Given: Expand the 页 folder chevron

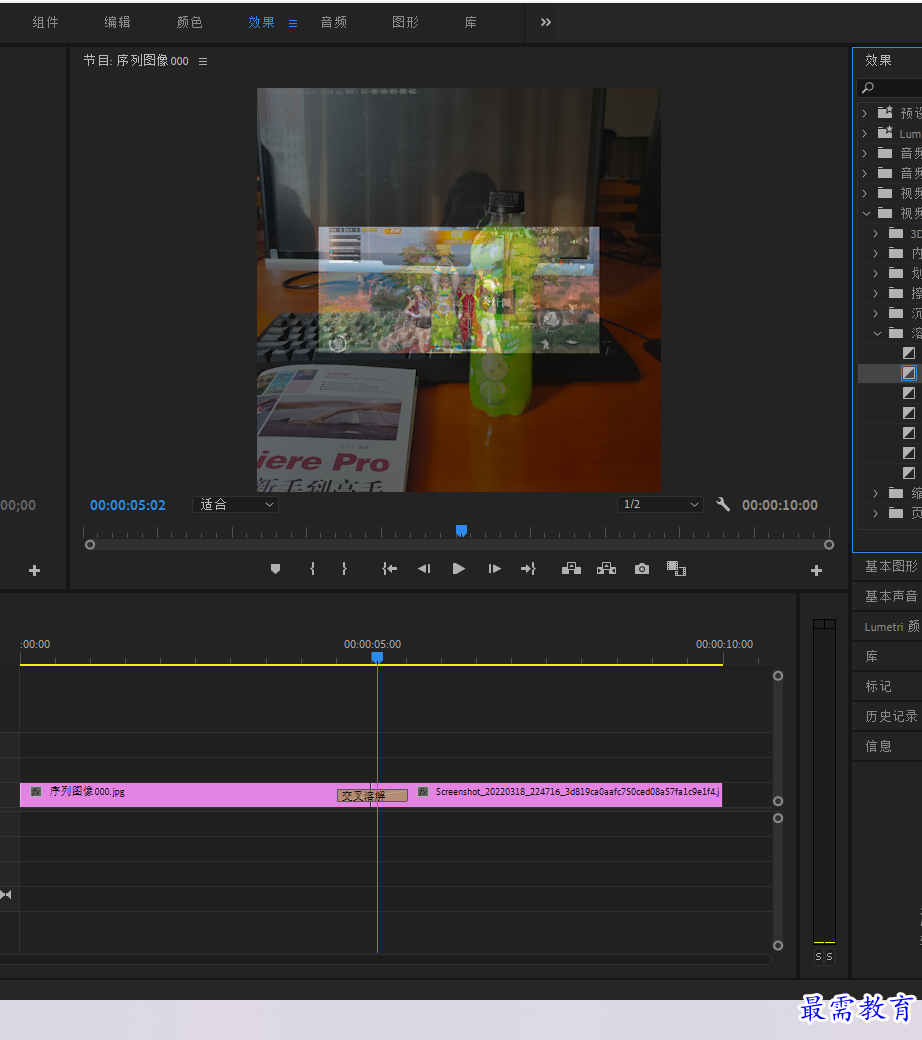Looking at the screenshot, I should coord(876,513).
